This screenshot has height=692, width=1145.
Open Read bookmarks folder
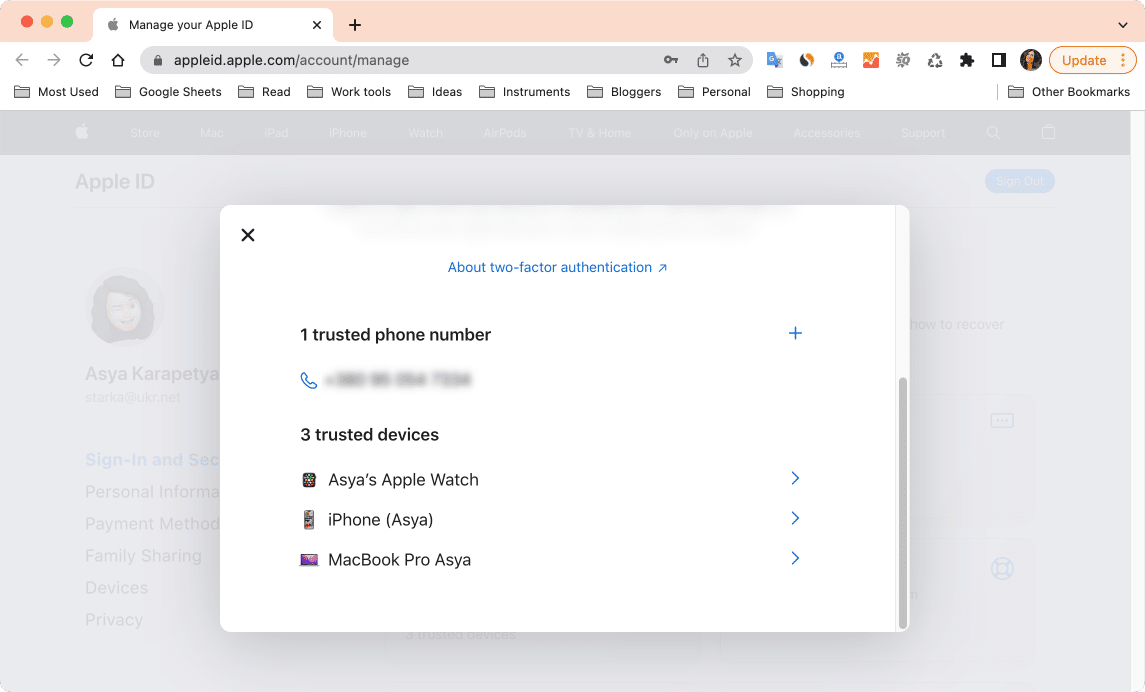click(x=264, y=91)
